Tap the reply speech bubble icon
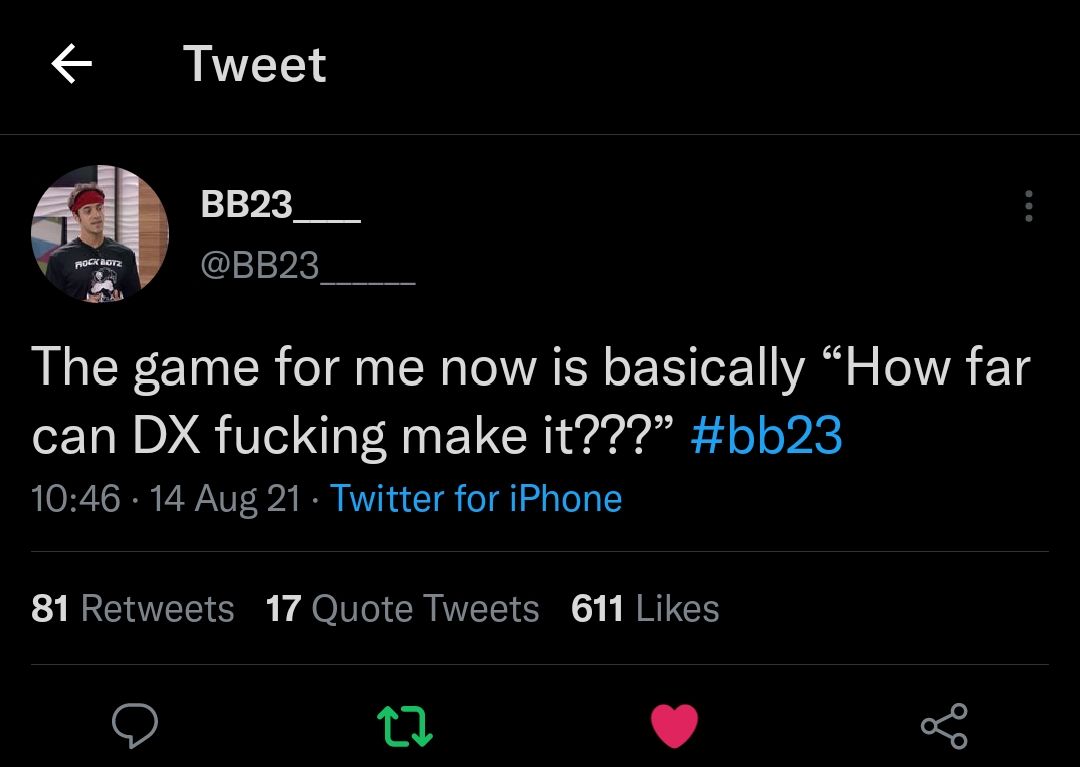 coord(134,725)
